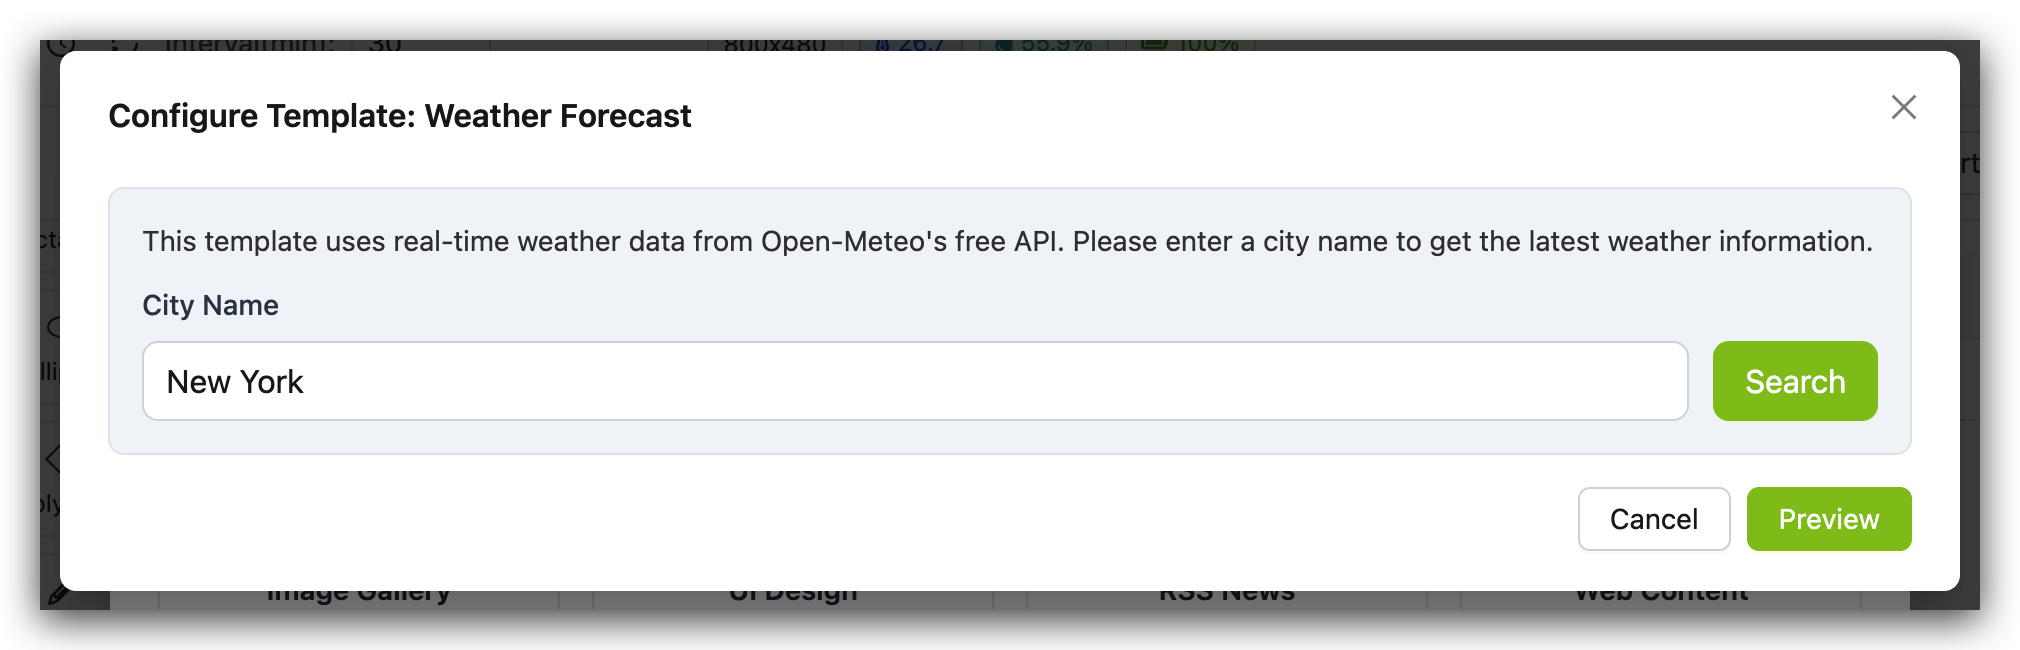Open the UI Design template
Viewport: 2020px width, 650px height.
point(793,596)
